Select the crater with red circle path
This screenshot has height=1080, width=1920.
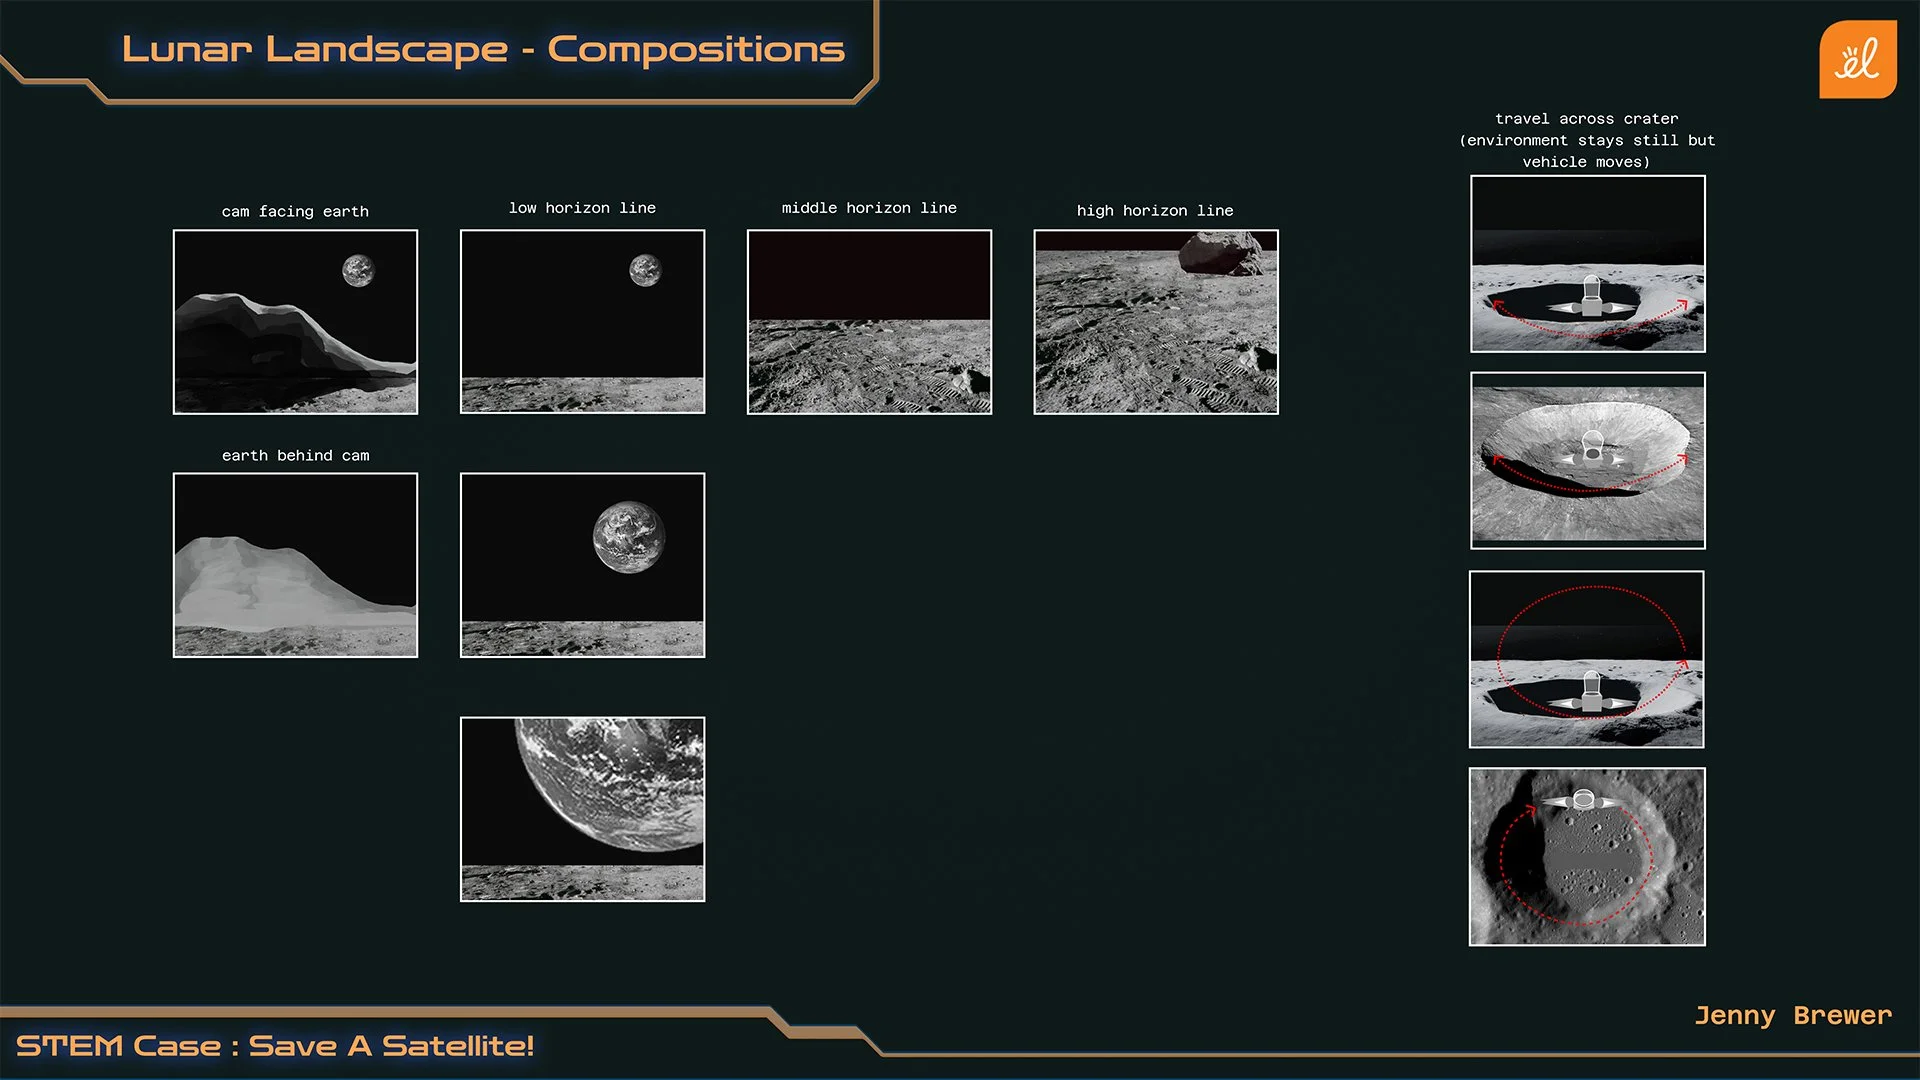click(1586, 659)
